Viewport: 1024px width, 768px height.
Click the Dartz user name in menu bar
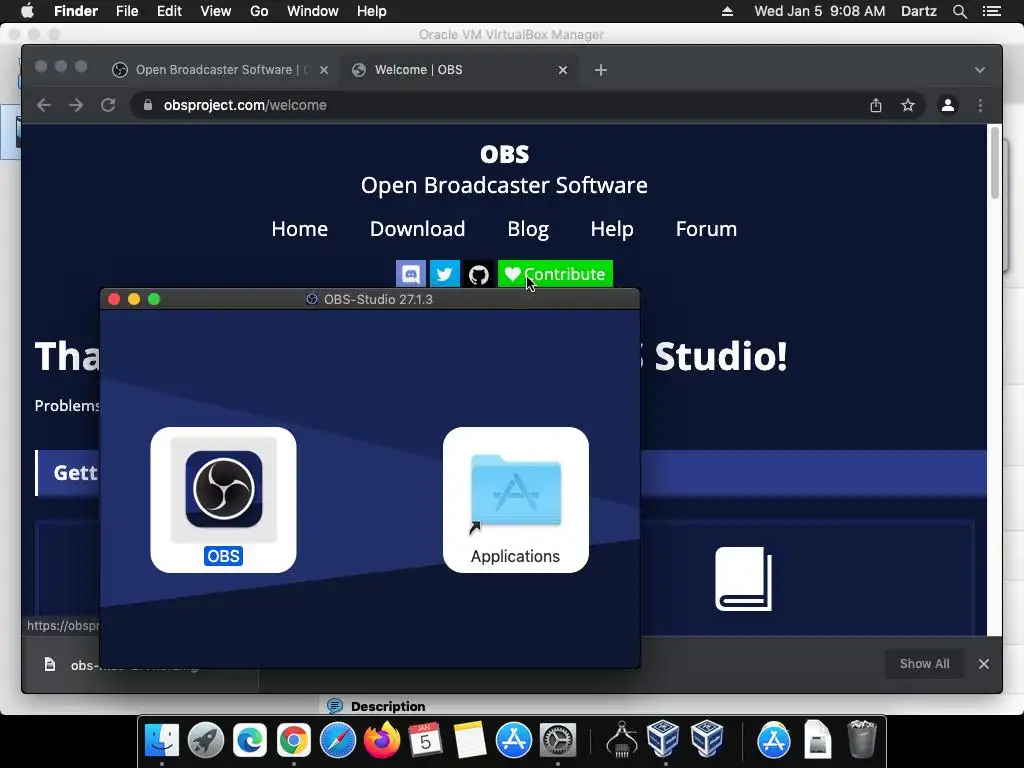click(x=918, y=11)
